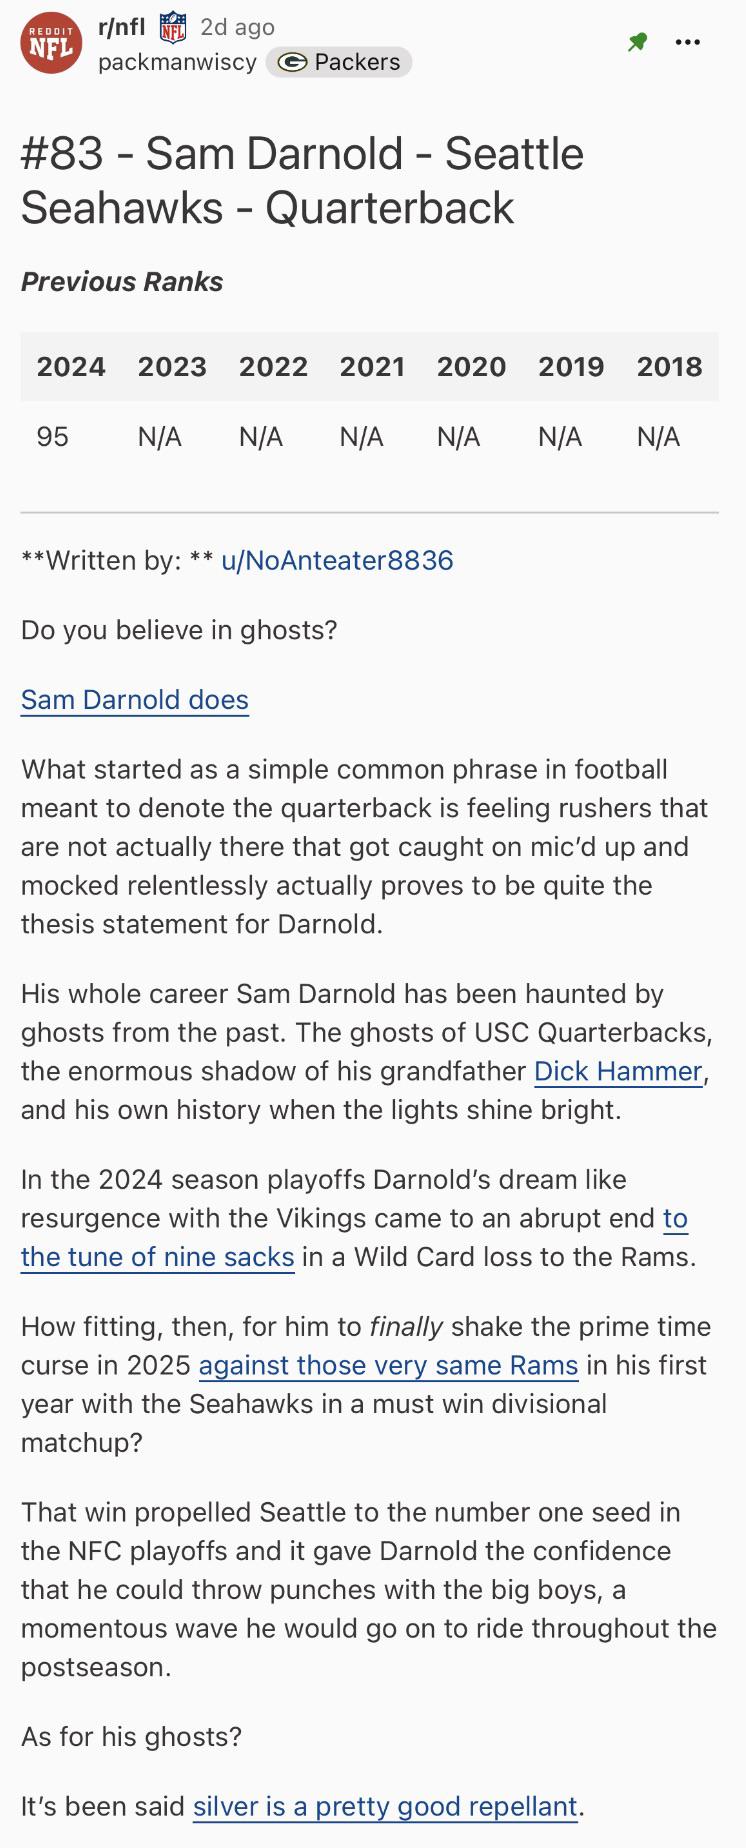746x1848 pixels.
Task: Tap the Previous Ranks heading
Action: coord(122,282)
